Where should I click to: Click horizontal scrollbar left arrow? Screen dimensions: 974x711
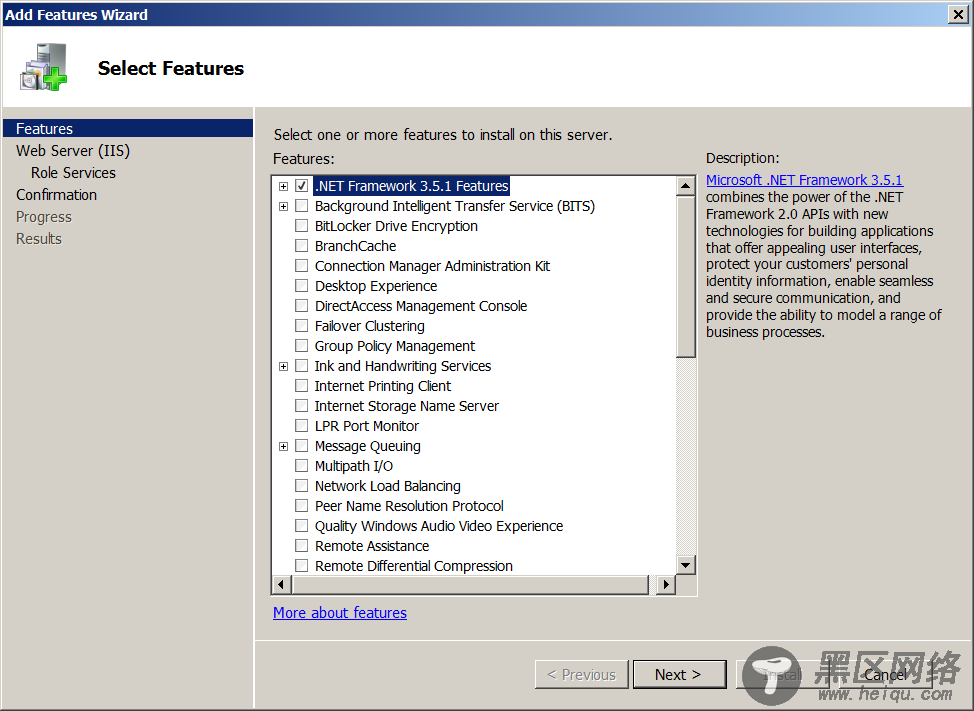[x=281, y=584]
